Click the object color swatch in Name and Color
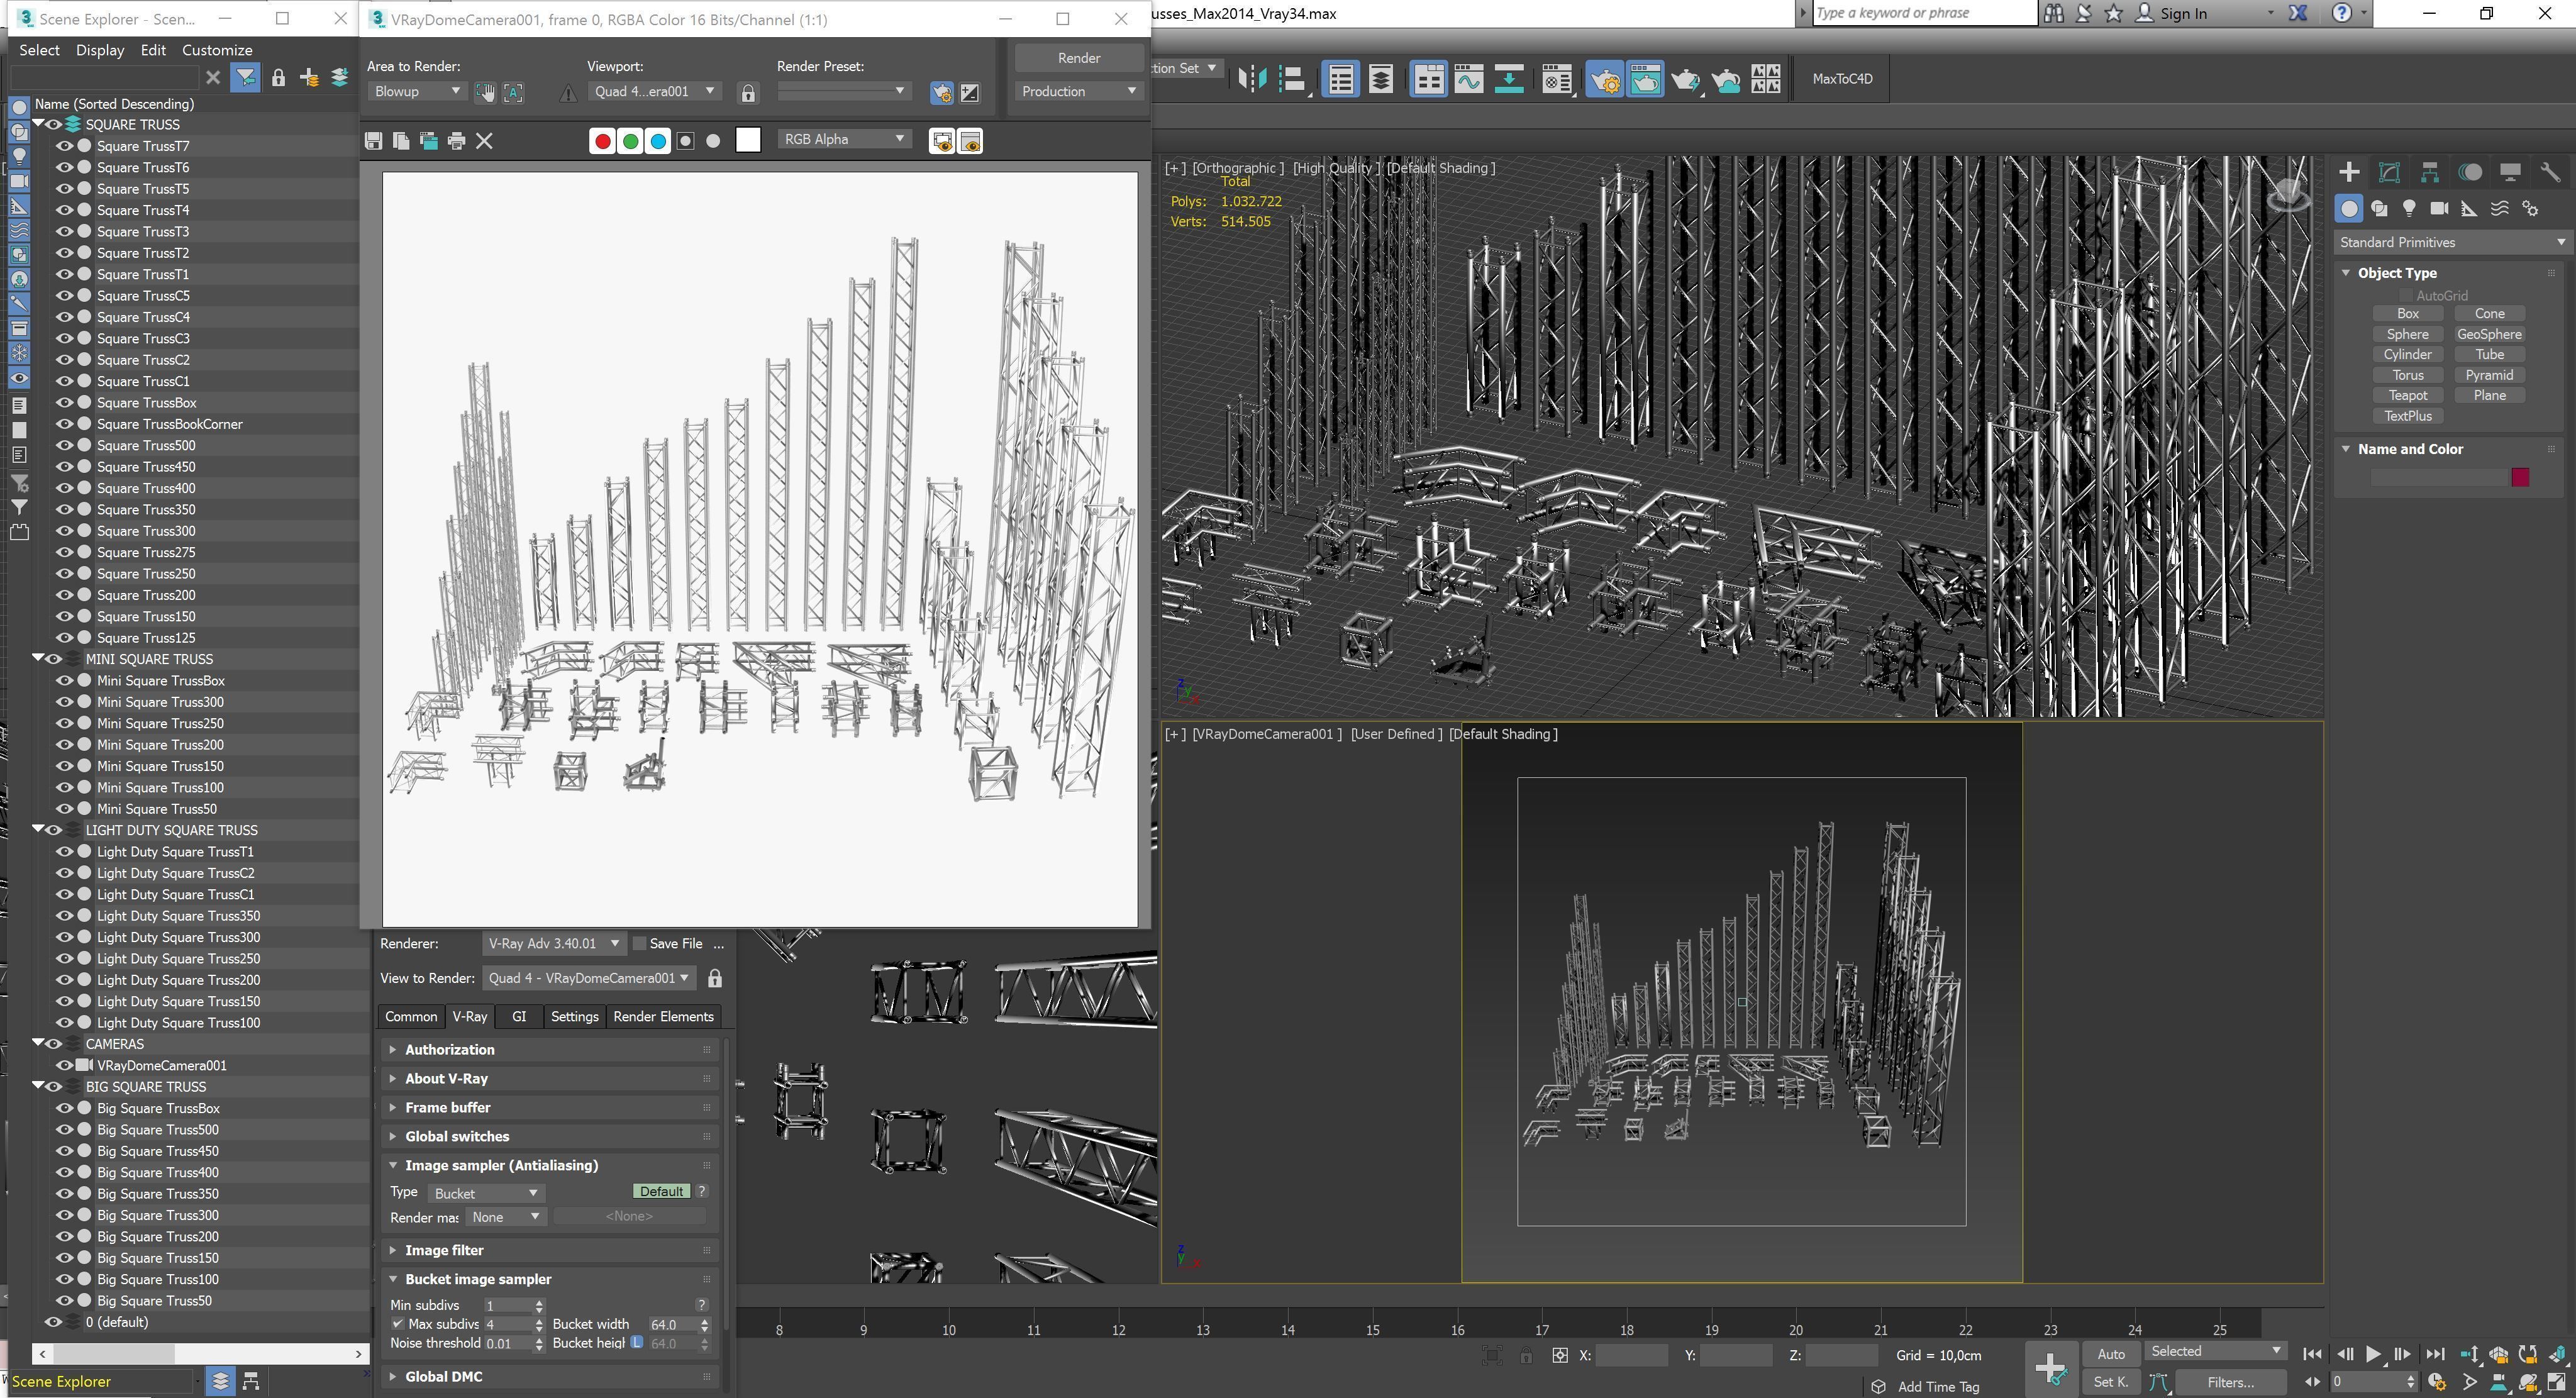The image size is (2576, 1398). (2519, 477)
